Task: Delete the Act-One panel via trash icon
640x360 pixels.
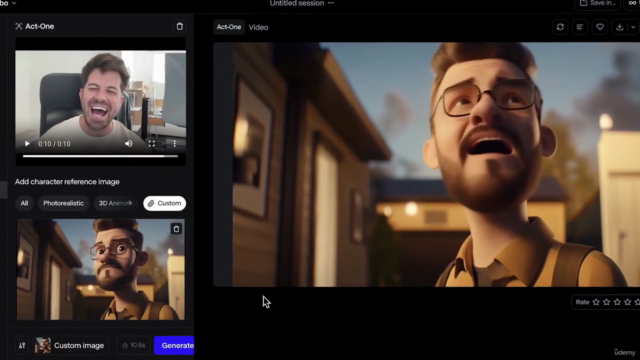Action: (x=180, y=27)
